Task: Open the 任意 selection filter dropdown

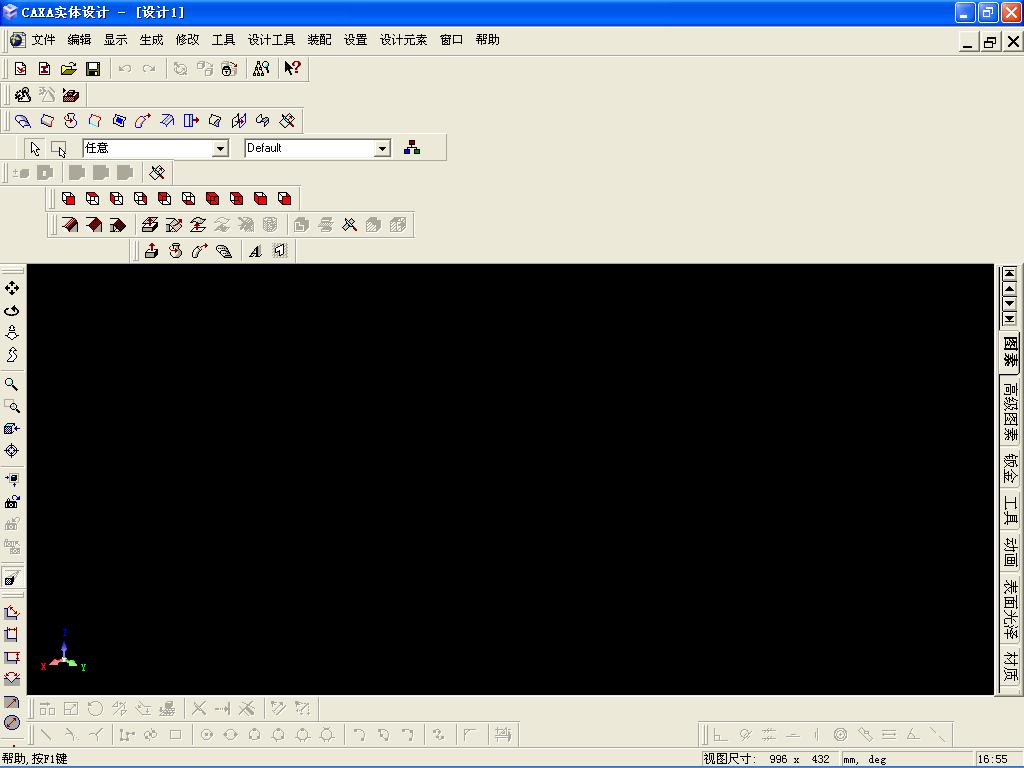Action: tap(220, 148)
